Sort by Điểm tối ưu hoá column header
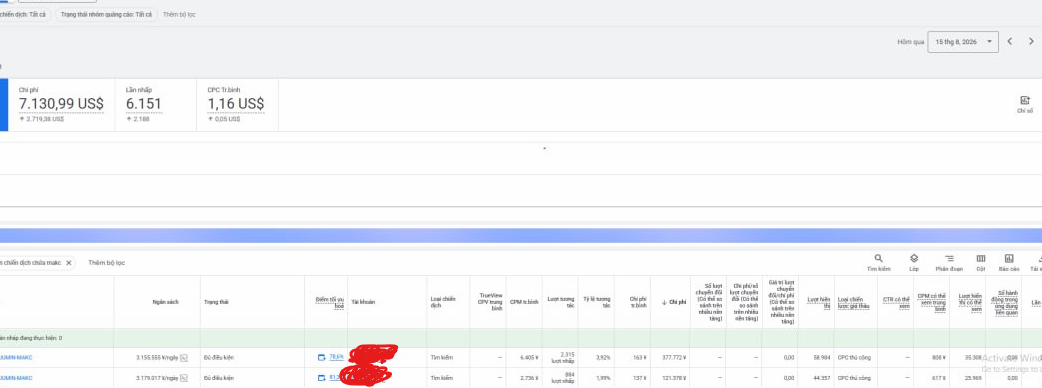This screenshot has width=1042, height=388. point(330,302)
